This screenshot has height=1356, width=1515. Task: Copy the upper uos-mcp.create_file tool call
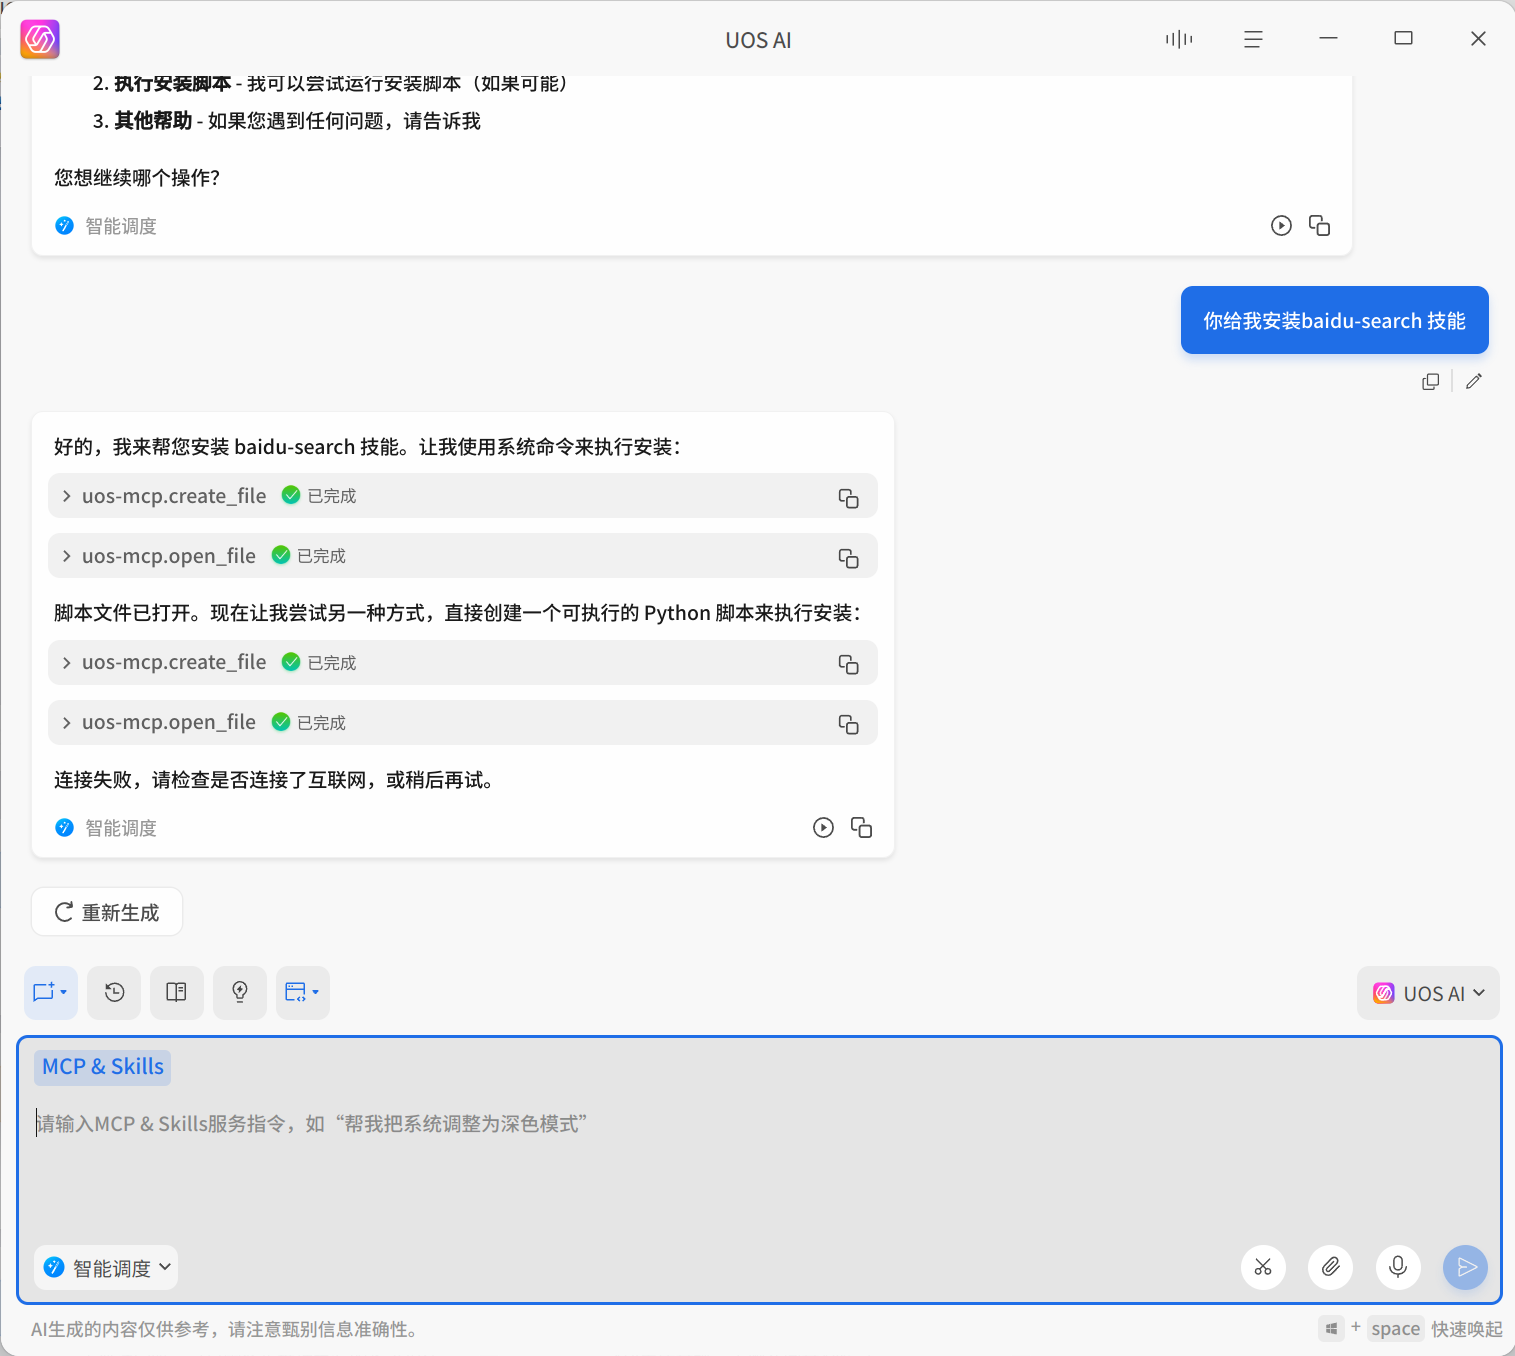(x=849, y=497)
